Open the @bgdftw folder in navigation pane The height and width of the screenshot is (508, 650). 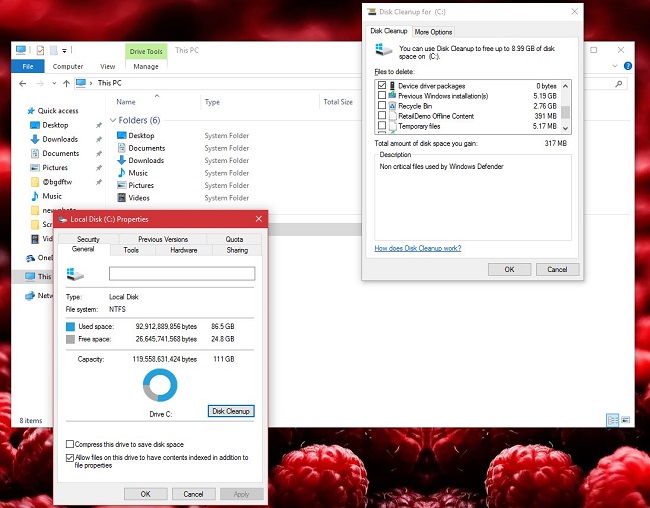tap(57, 182)
